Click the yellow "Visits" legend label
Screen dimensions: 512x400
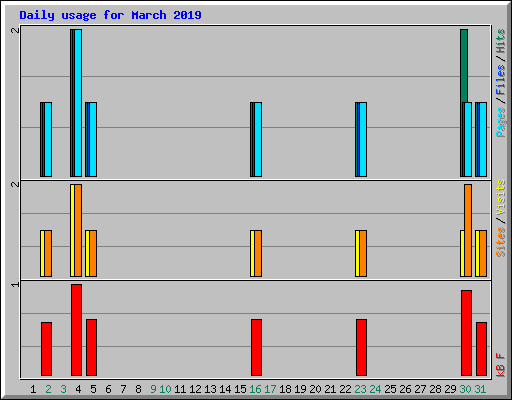(501, 197)
